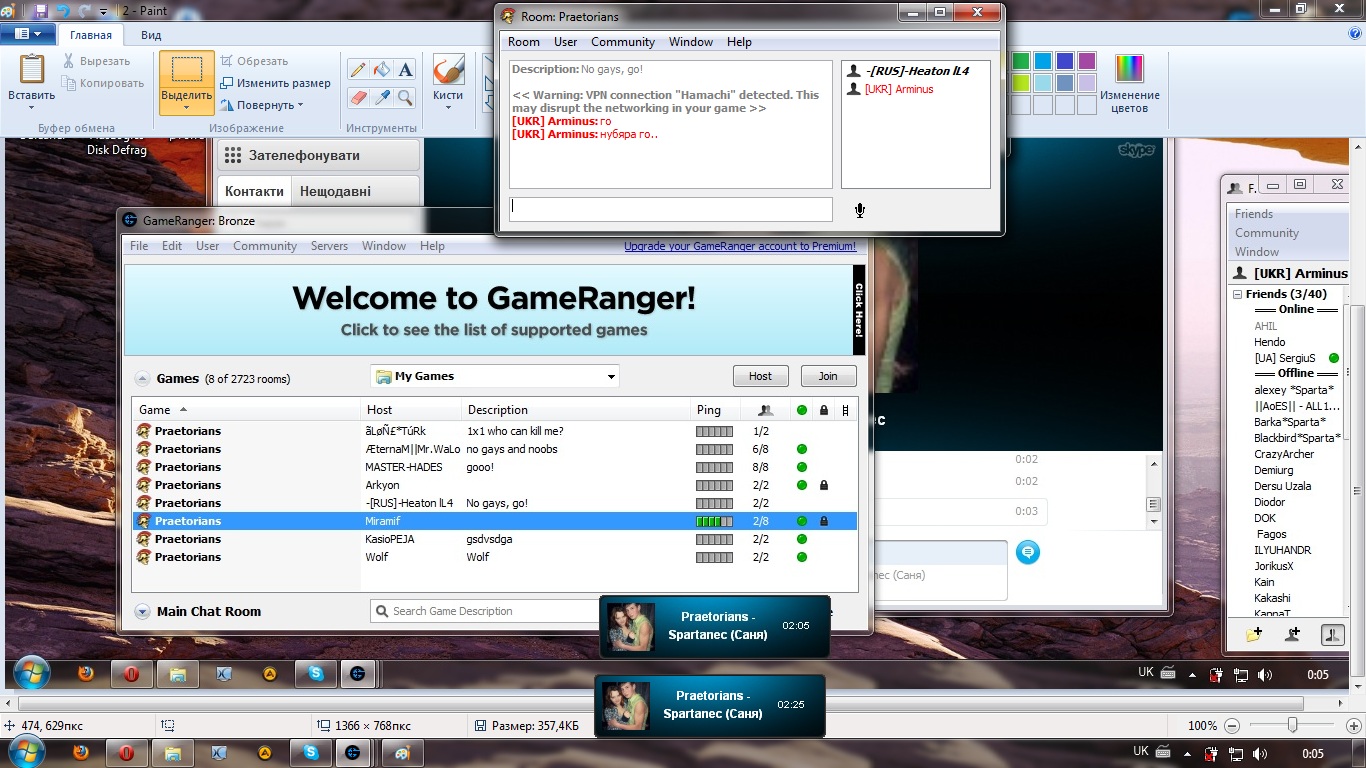The image size is (1366, 768).
Task: Click the Praetorians notification showing 02:25
Action: [x=710, y=705]
